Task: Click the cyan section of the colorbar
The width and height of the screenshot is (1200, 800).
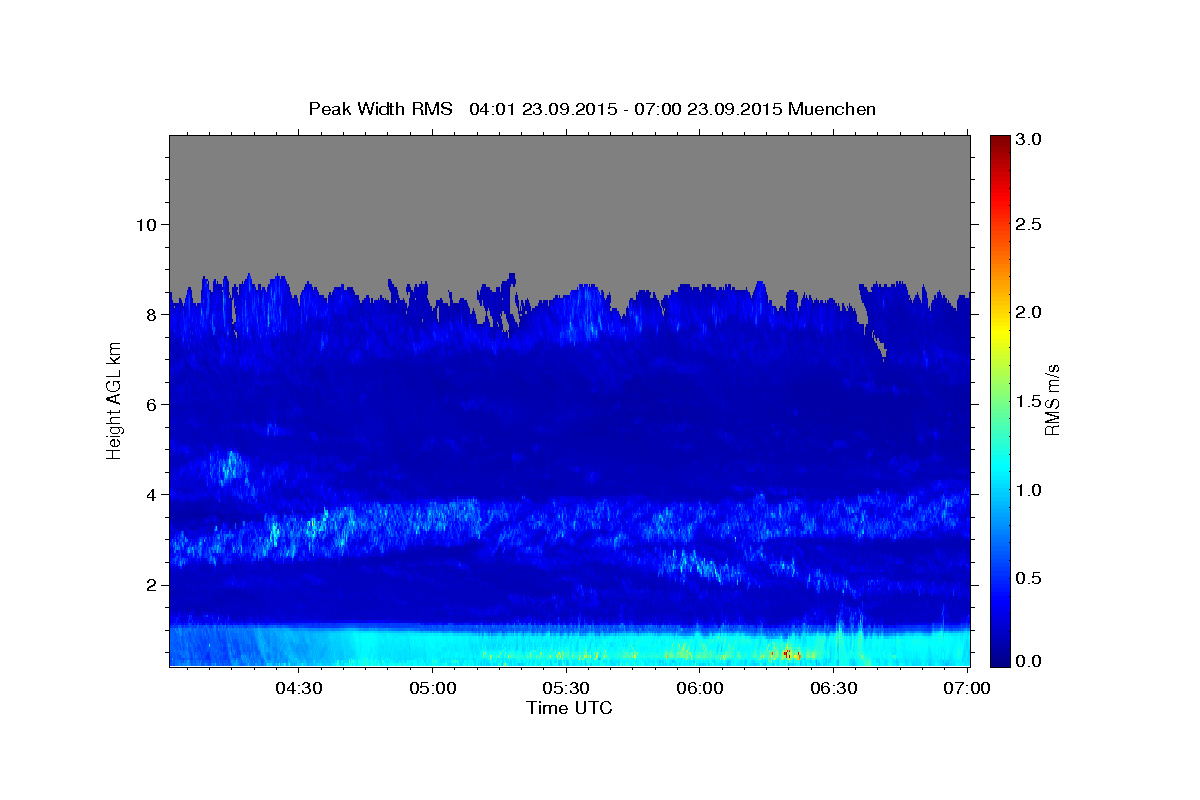Action: (x=1000, y=470)
